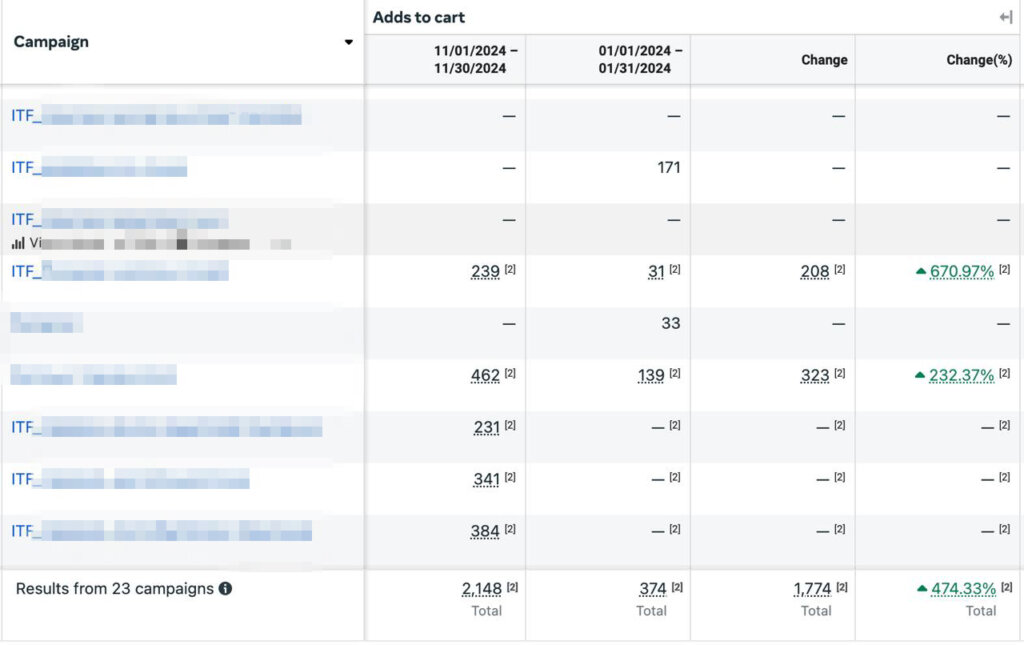The image size is (1024, 645).
Task: Open the Campaign column dropdown arrow
Action: [348, 42]
